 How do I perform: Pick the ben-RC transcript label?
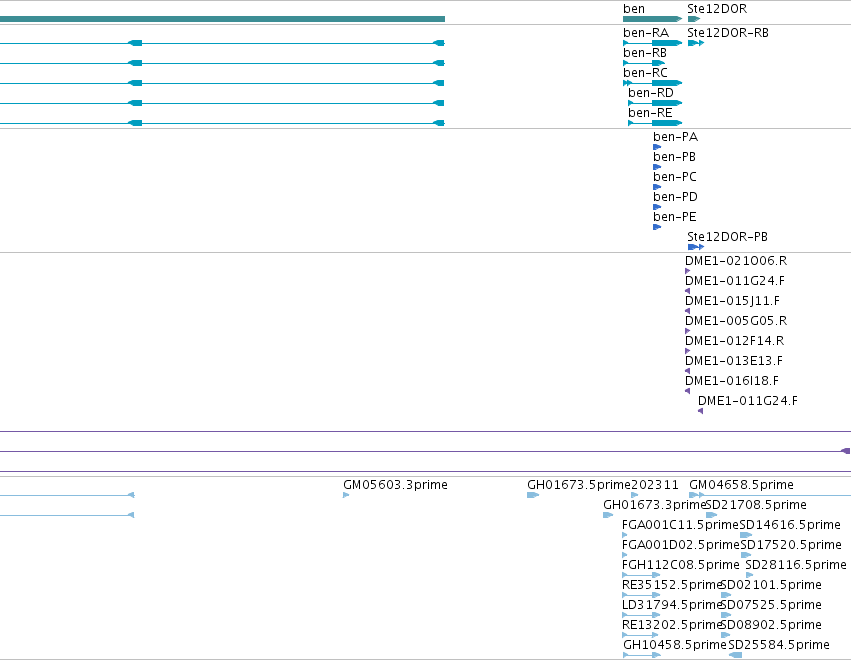point(645,73)
